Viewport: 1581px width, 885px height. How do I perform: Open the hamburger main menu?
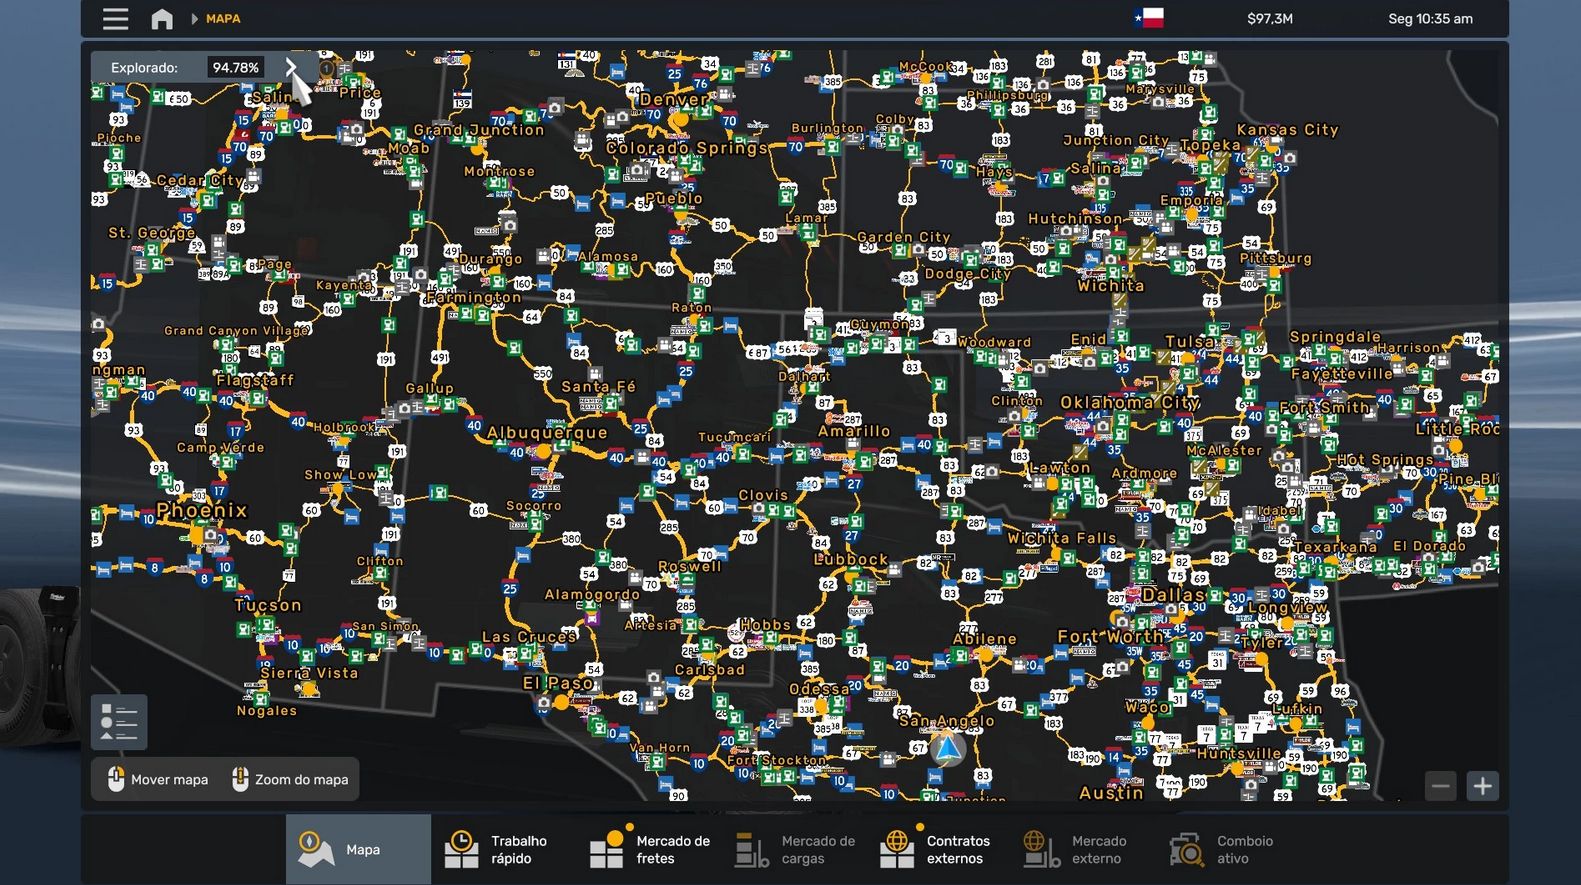[x=115, y=19]
